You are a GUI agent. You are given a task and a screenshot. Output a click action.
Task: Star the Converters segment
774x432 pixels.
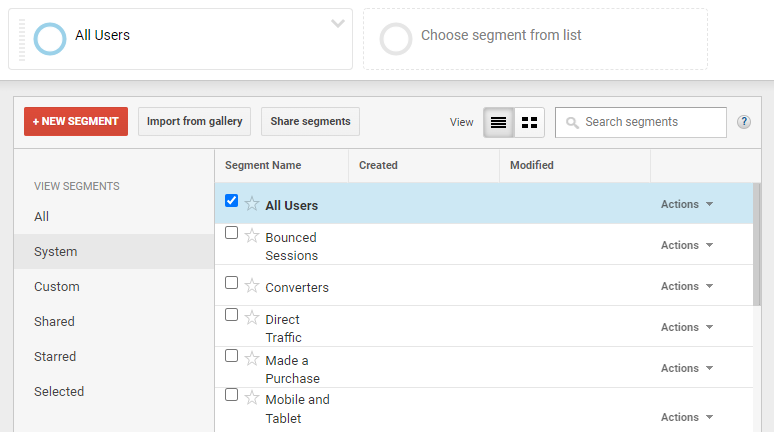pyautogui.click(x=252, y=287)
